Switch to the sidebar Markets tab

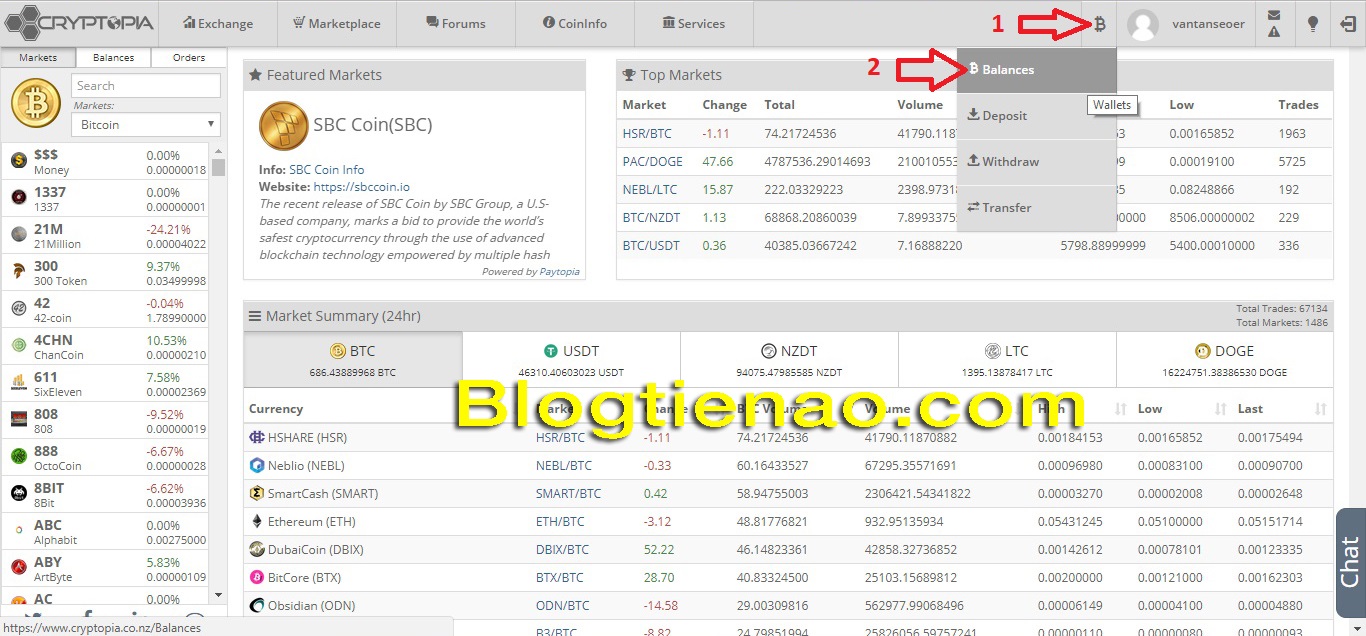click(38, 58)
